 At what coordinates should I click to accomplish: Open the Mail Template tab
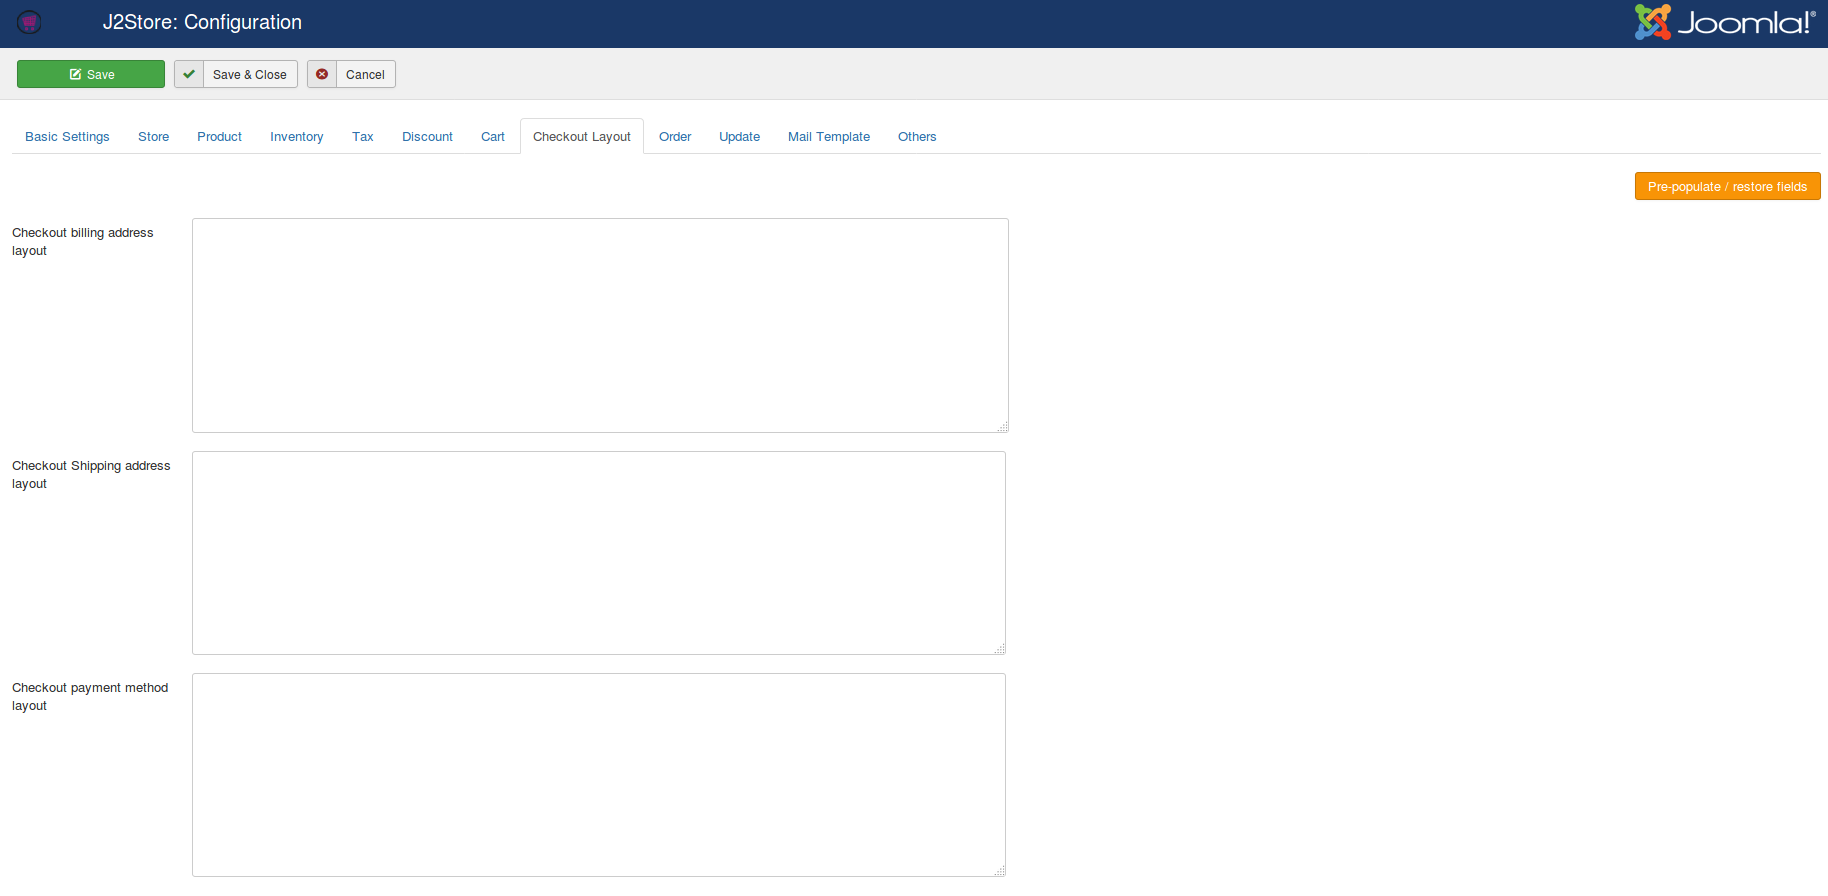828,137
